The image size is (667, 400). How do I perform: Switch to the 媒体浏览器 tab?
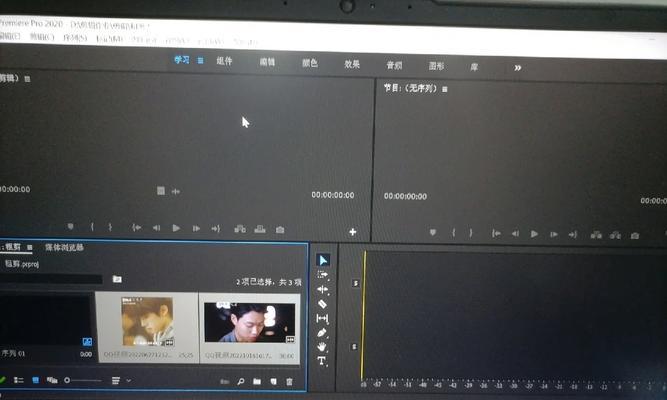click(64, 247)
